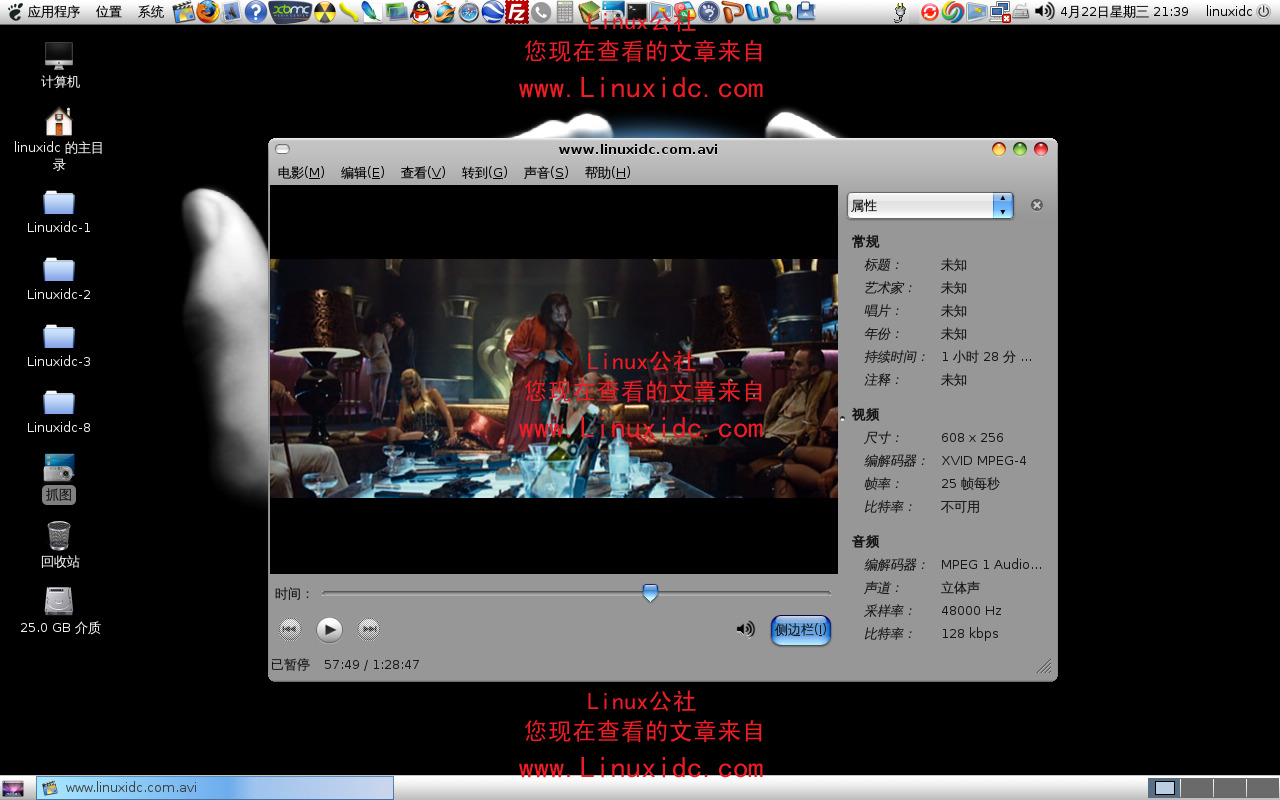The image size is (1280, 800).
Task: Close the properties sidebar with the ⊗ button
Action: 1036,205
